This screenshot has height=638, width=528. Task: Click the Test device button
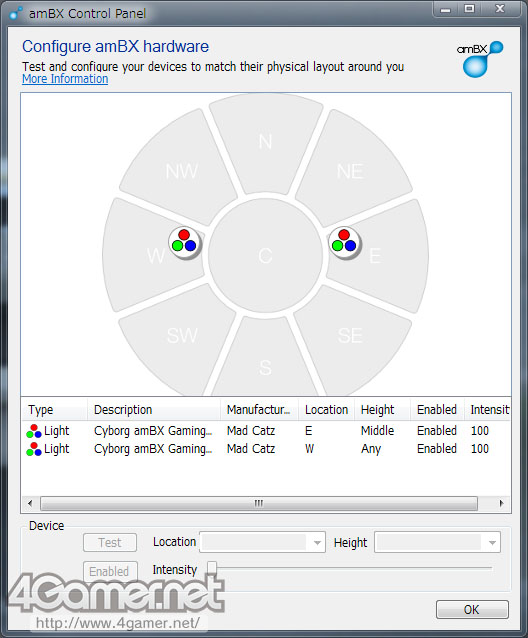pos(110,542)
